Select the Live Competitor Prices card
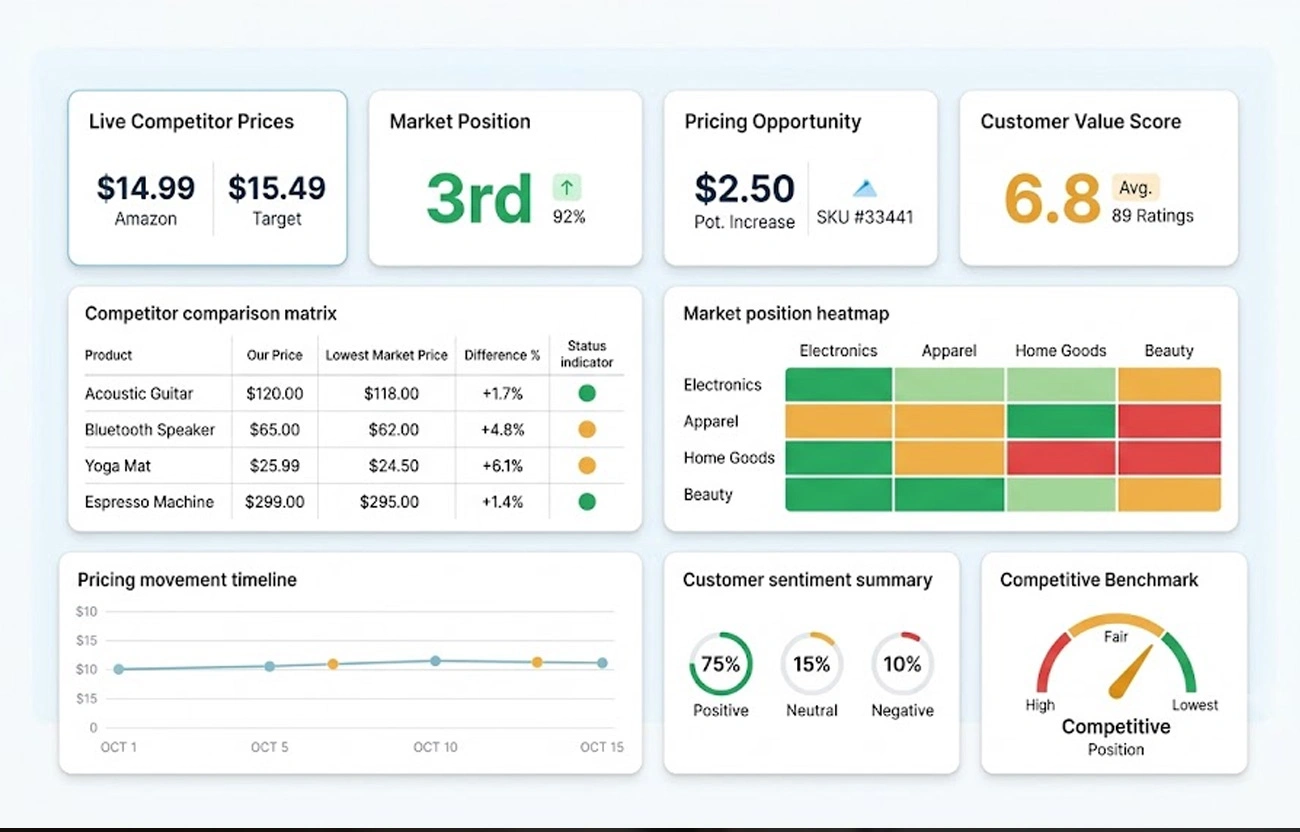This screenshot has width=1300, height=832. (x=208, y=178)
